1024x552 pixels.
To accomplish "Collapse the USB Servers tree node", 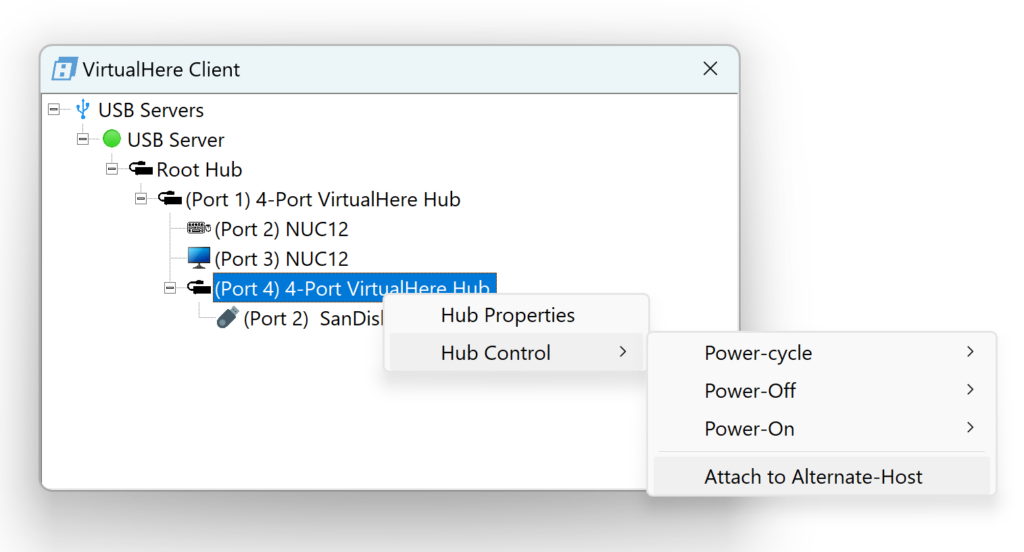I will coord(54,110).
